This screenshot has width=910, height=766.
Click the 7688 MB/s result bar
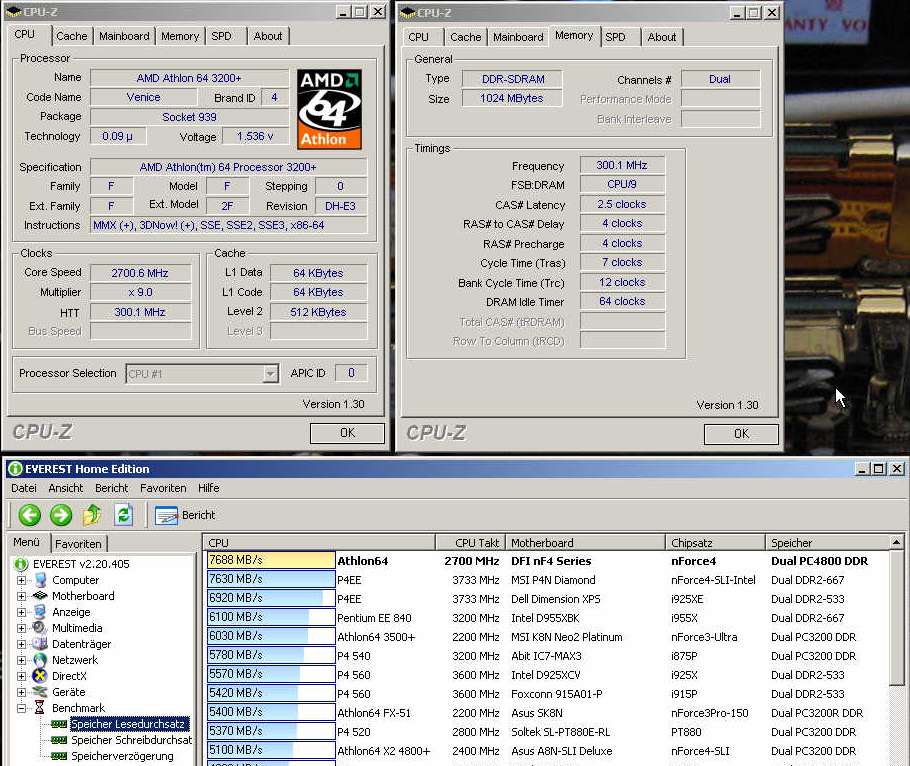point(271,560)
